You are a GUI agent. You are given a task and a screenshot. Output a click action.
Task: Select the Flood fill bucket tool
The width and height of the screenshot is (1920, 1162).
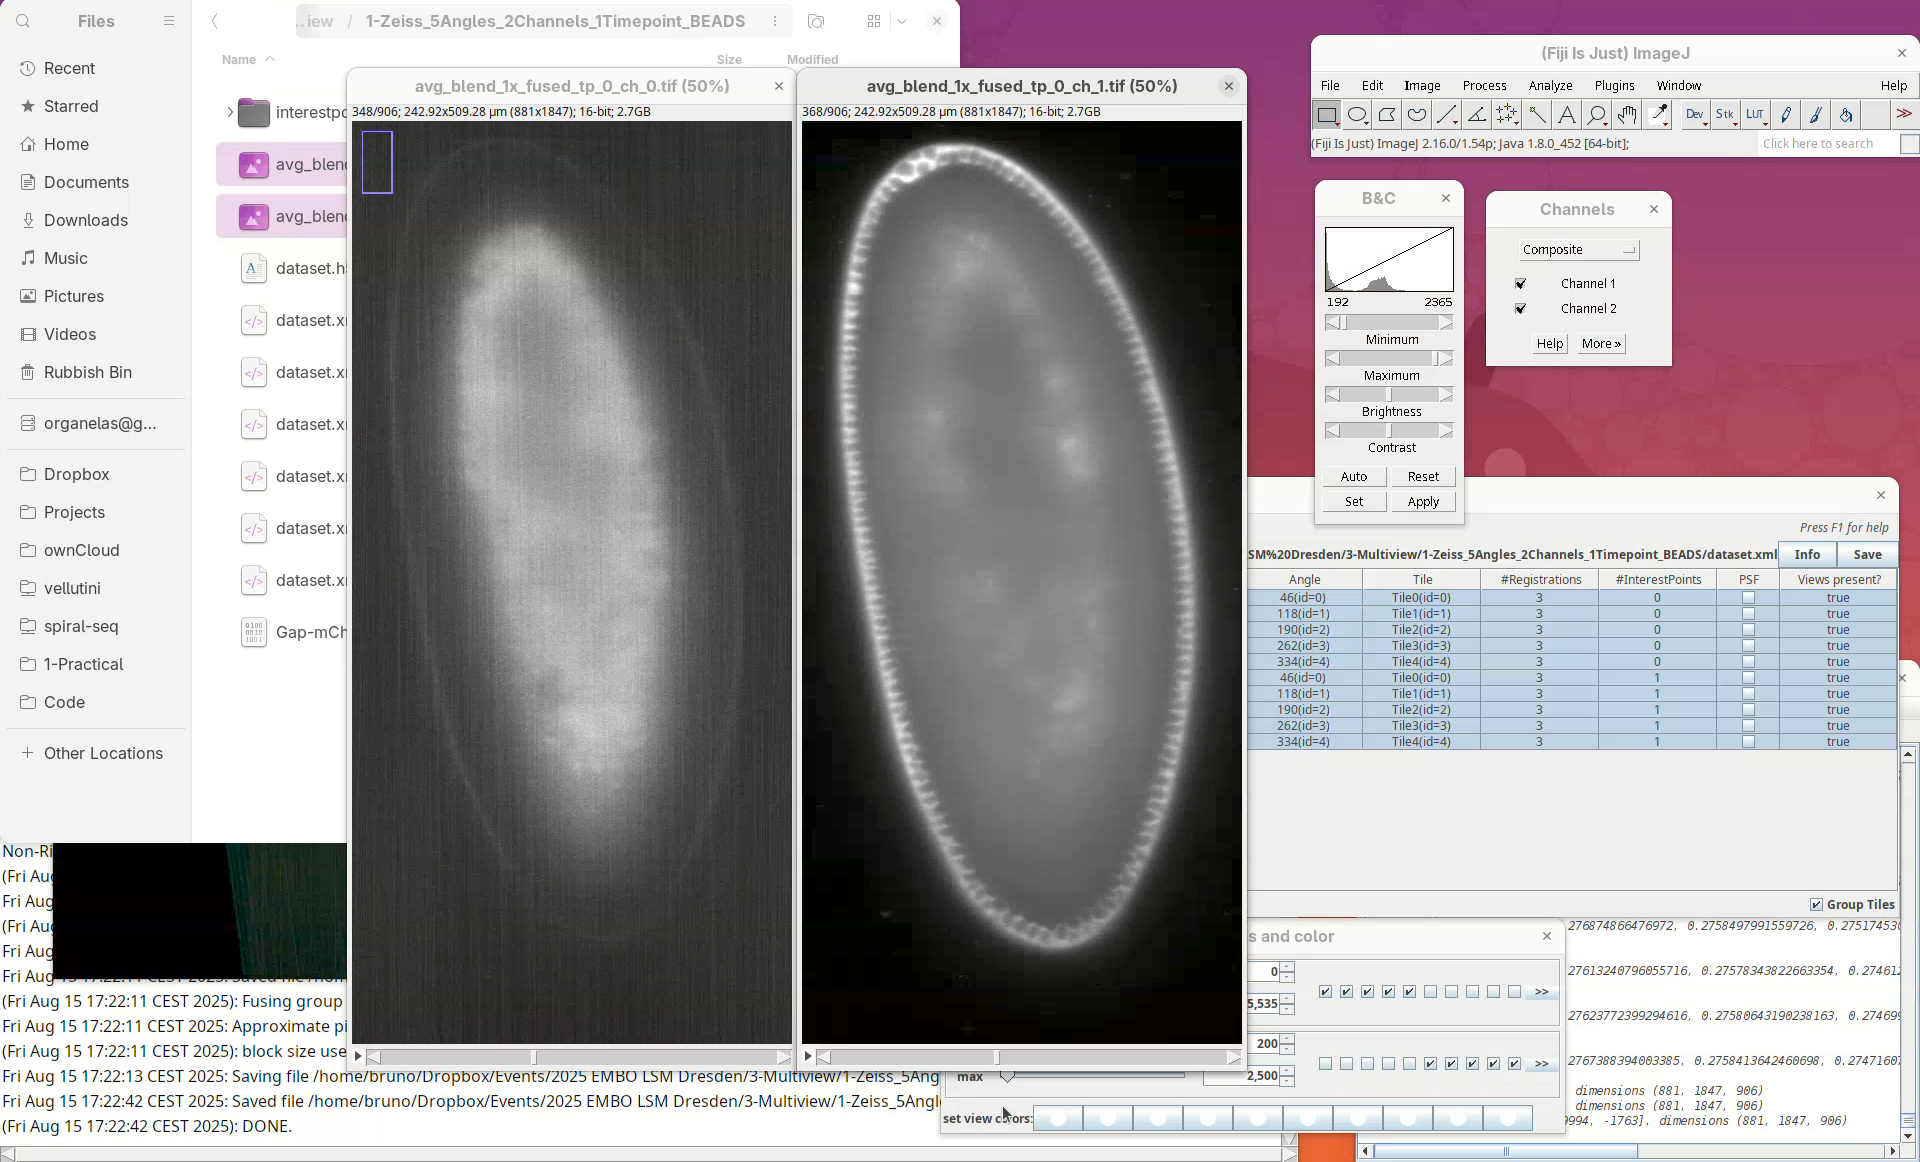click(1846, 115)
